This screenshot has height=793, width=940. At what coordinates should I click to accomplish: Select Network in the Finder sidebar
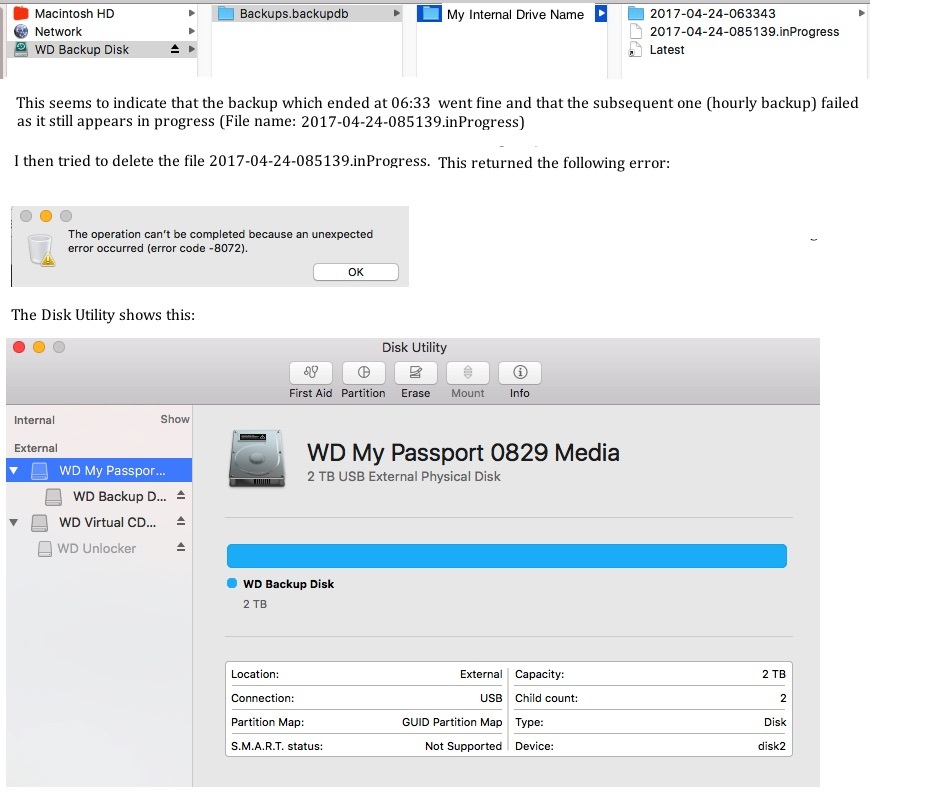[60, 31]
